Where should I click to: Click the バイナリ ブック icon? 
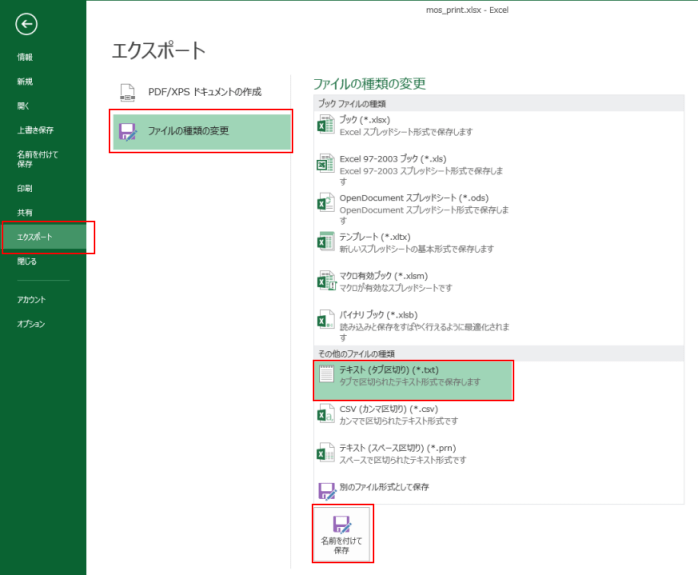(x=326, y=319)
